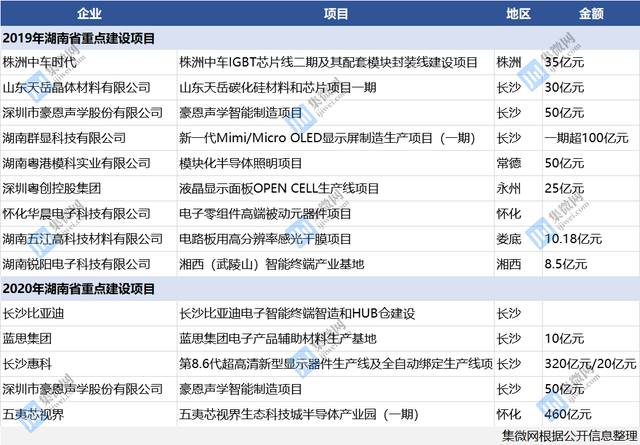
Task: Click the 项目 column header
Action: tap(336, 14)
